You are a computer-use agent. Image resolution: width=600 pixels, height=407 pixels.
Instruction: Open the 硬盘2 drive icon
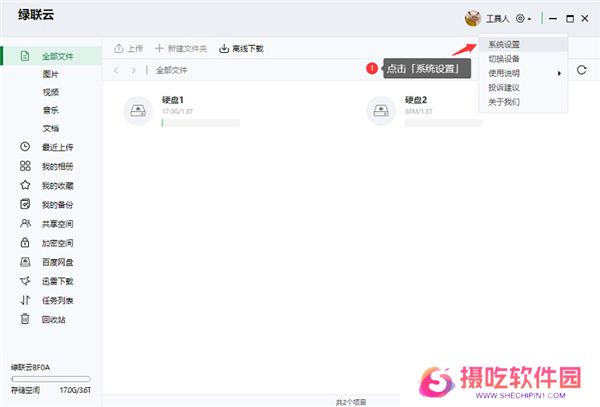(381, 111)
